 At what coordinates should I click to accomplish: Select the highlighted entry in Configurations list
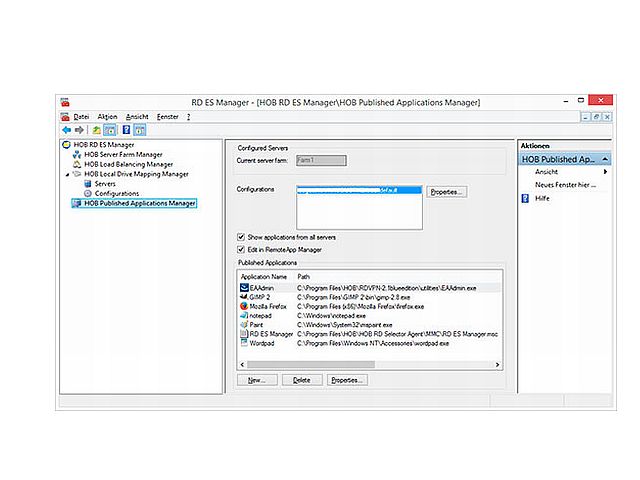tap(359, 190)
